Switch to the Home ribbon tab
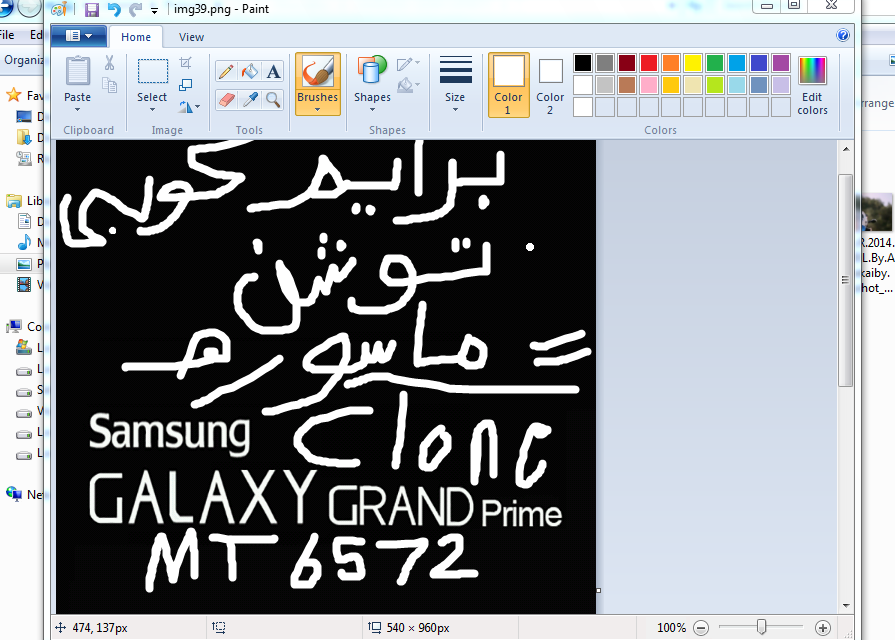 136,37
